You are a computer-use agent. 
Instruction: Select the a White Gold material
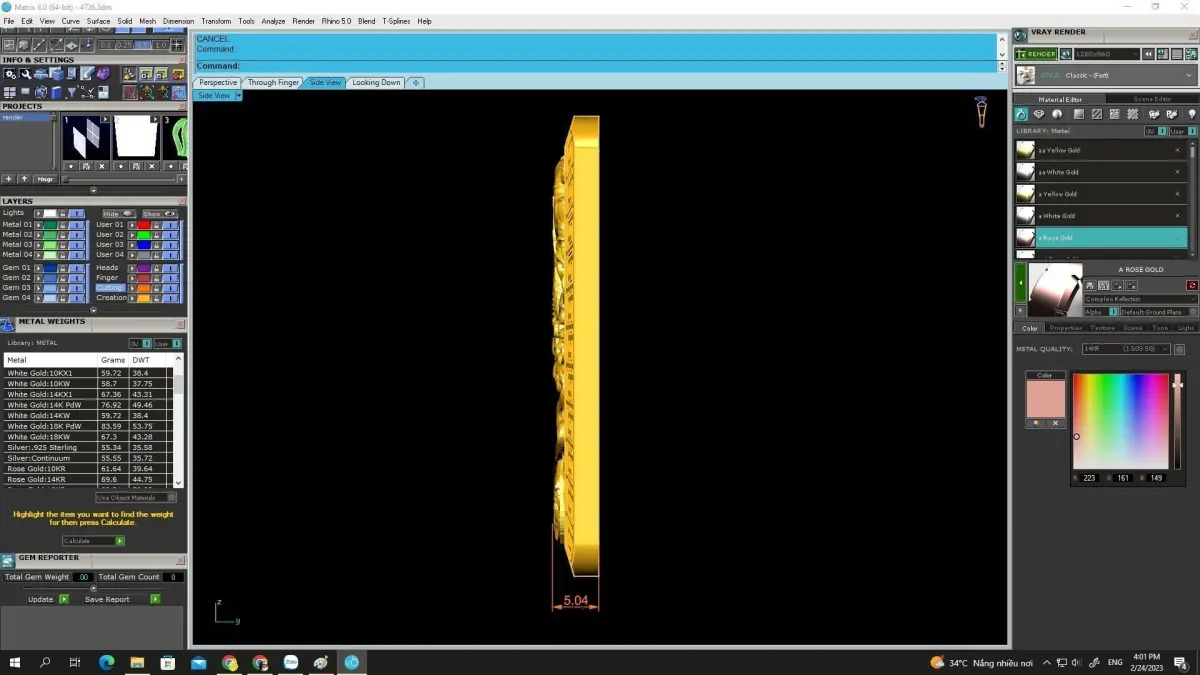coord(1101,216)
